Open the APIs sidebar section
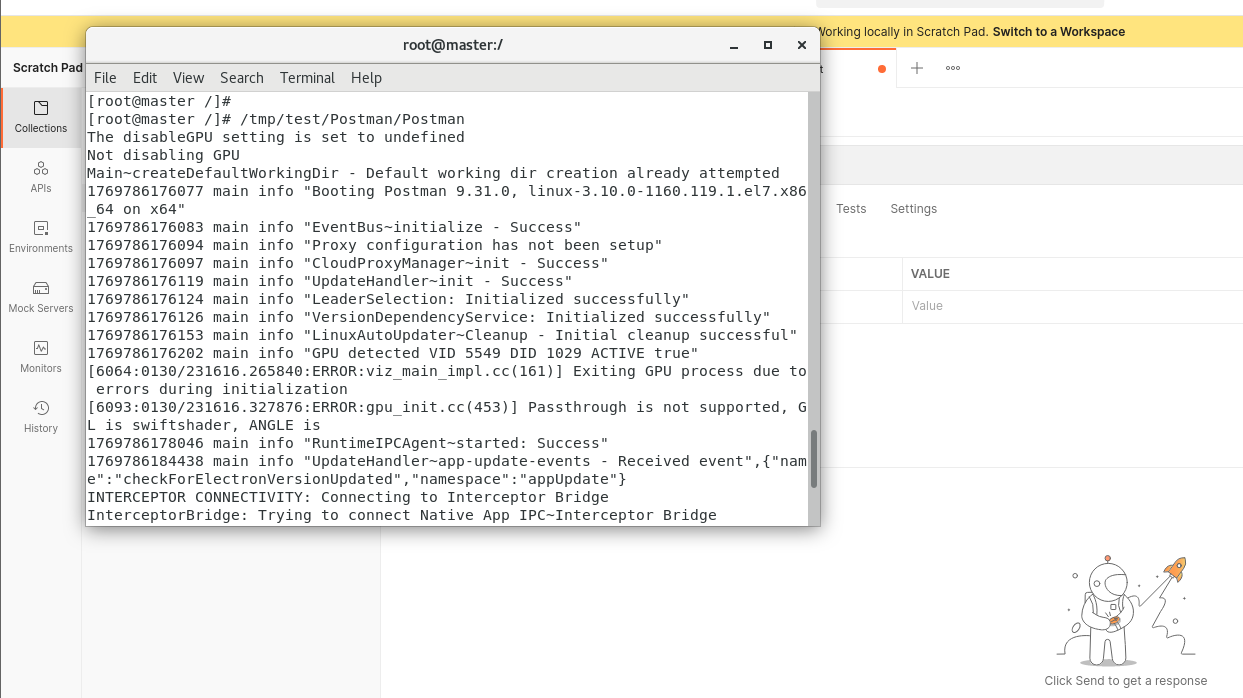 pos(41,177)
